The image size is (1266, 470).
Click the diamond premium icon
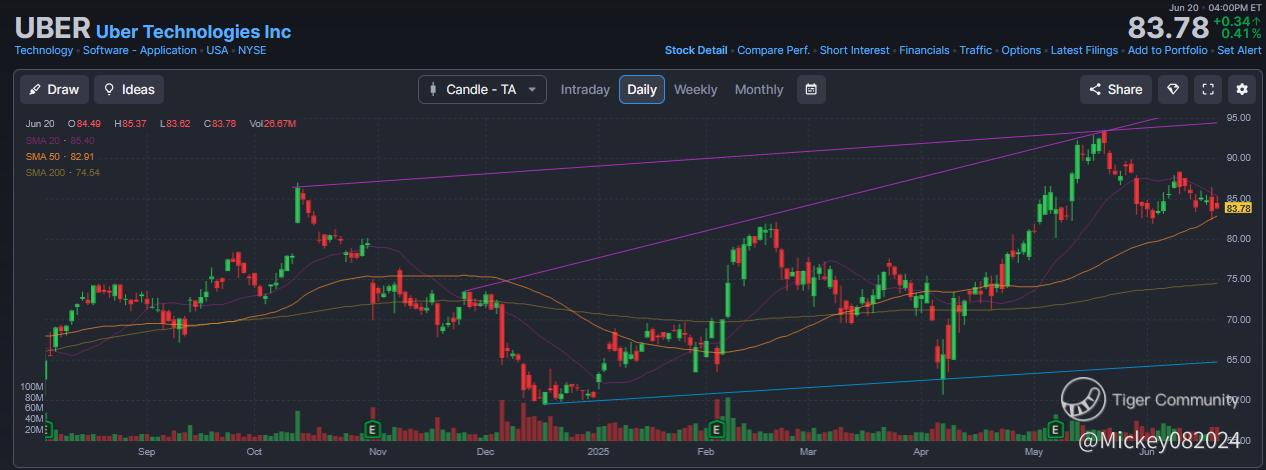1173,89
